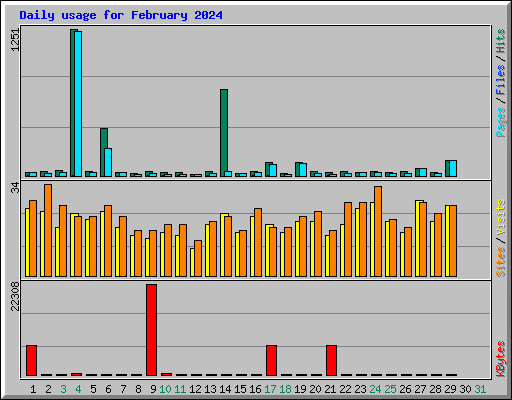512x400 pixels.
Task: Click the day 9 axis label
Action: 153,389
